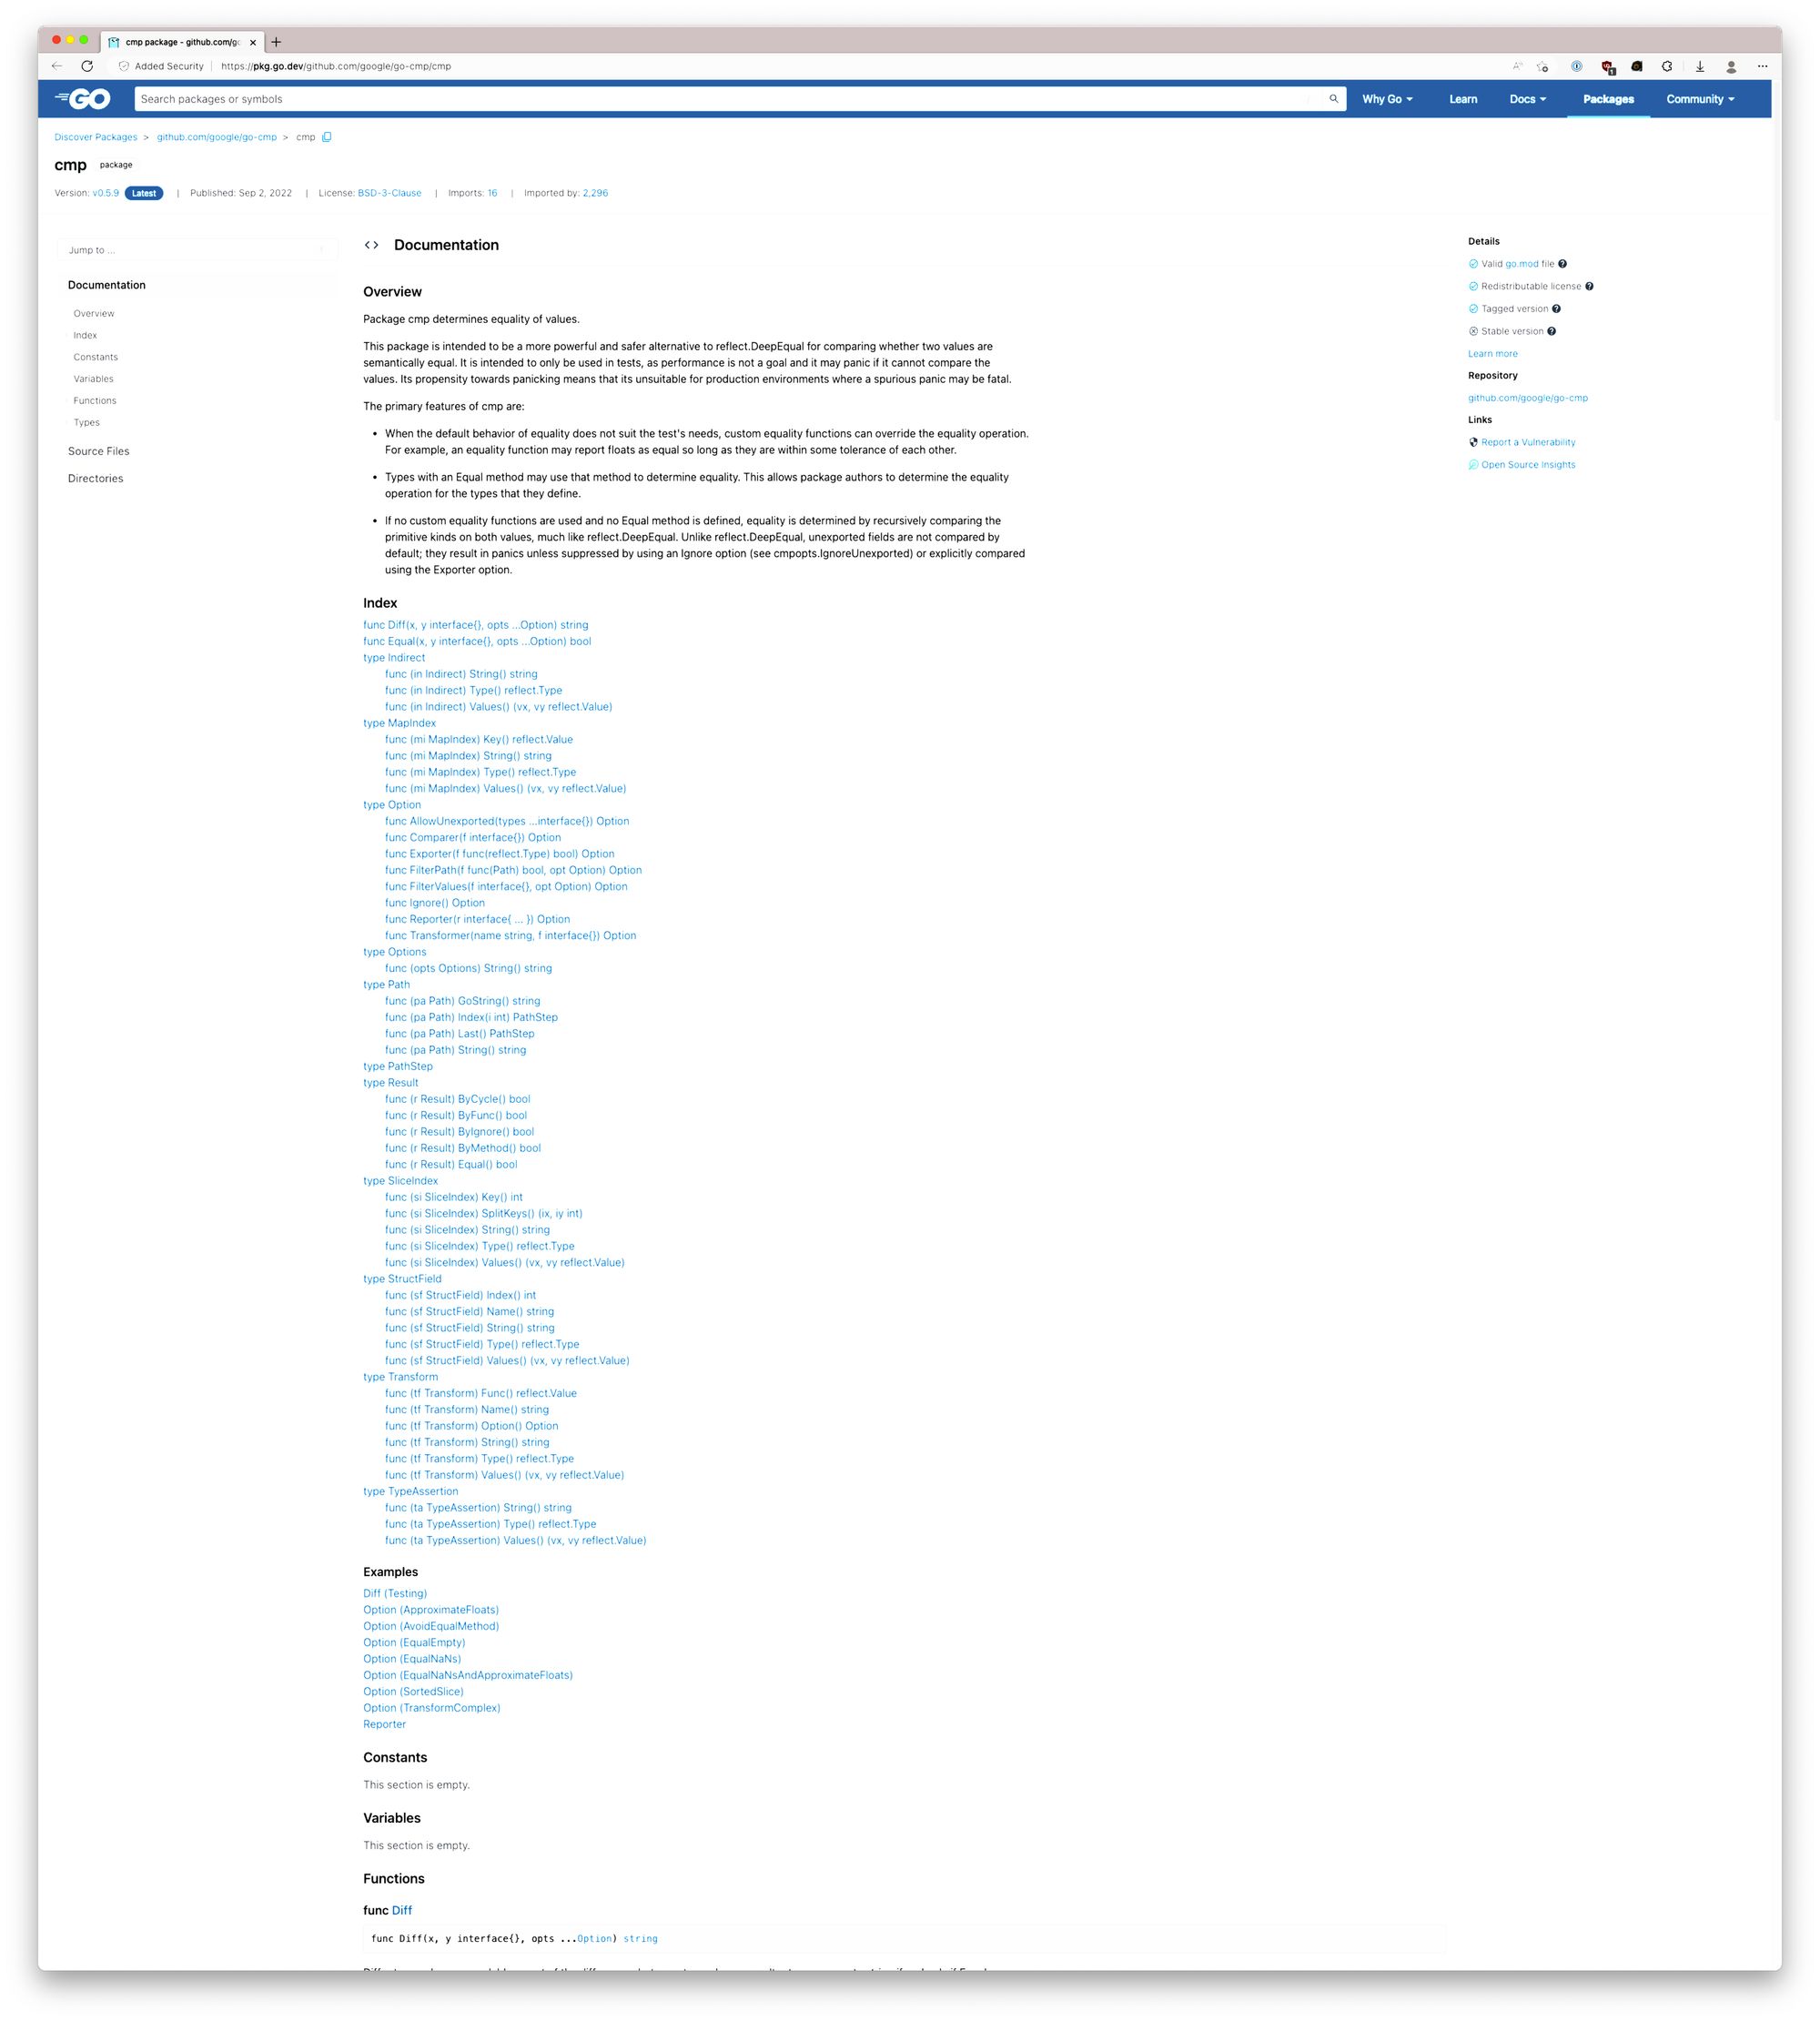This screenshot has width=1820, height=2021.
Task: Add this page to favorites with the star icon
Action: [x=1543, y=66]
